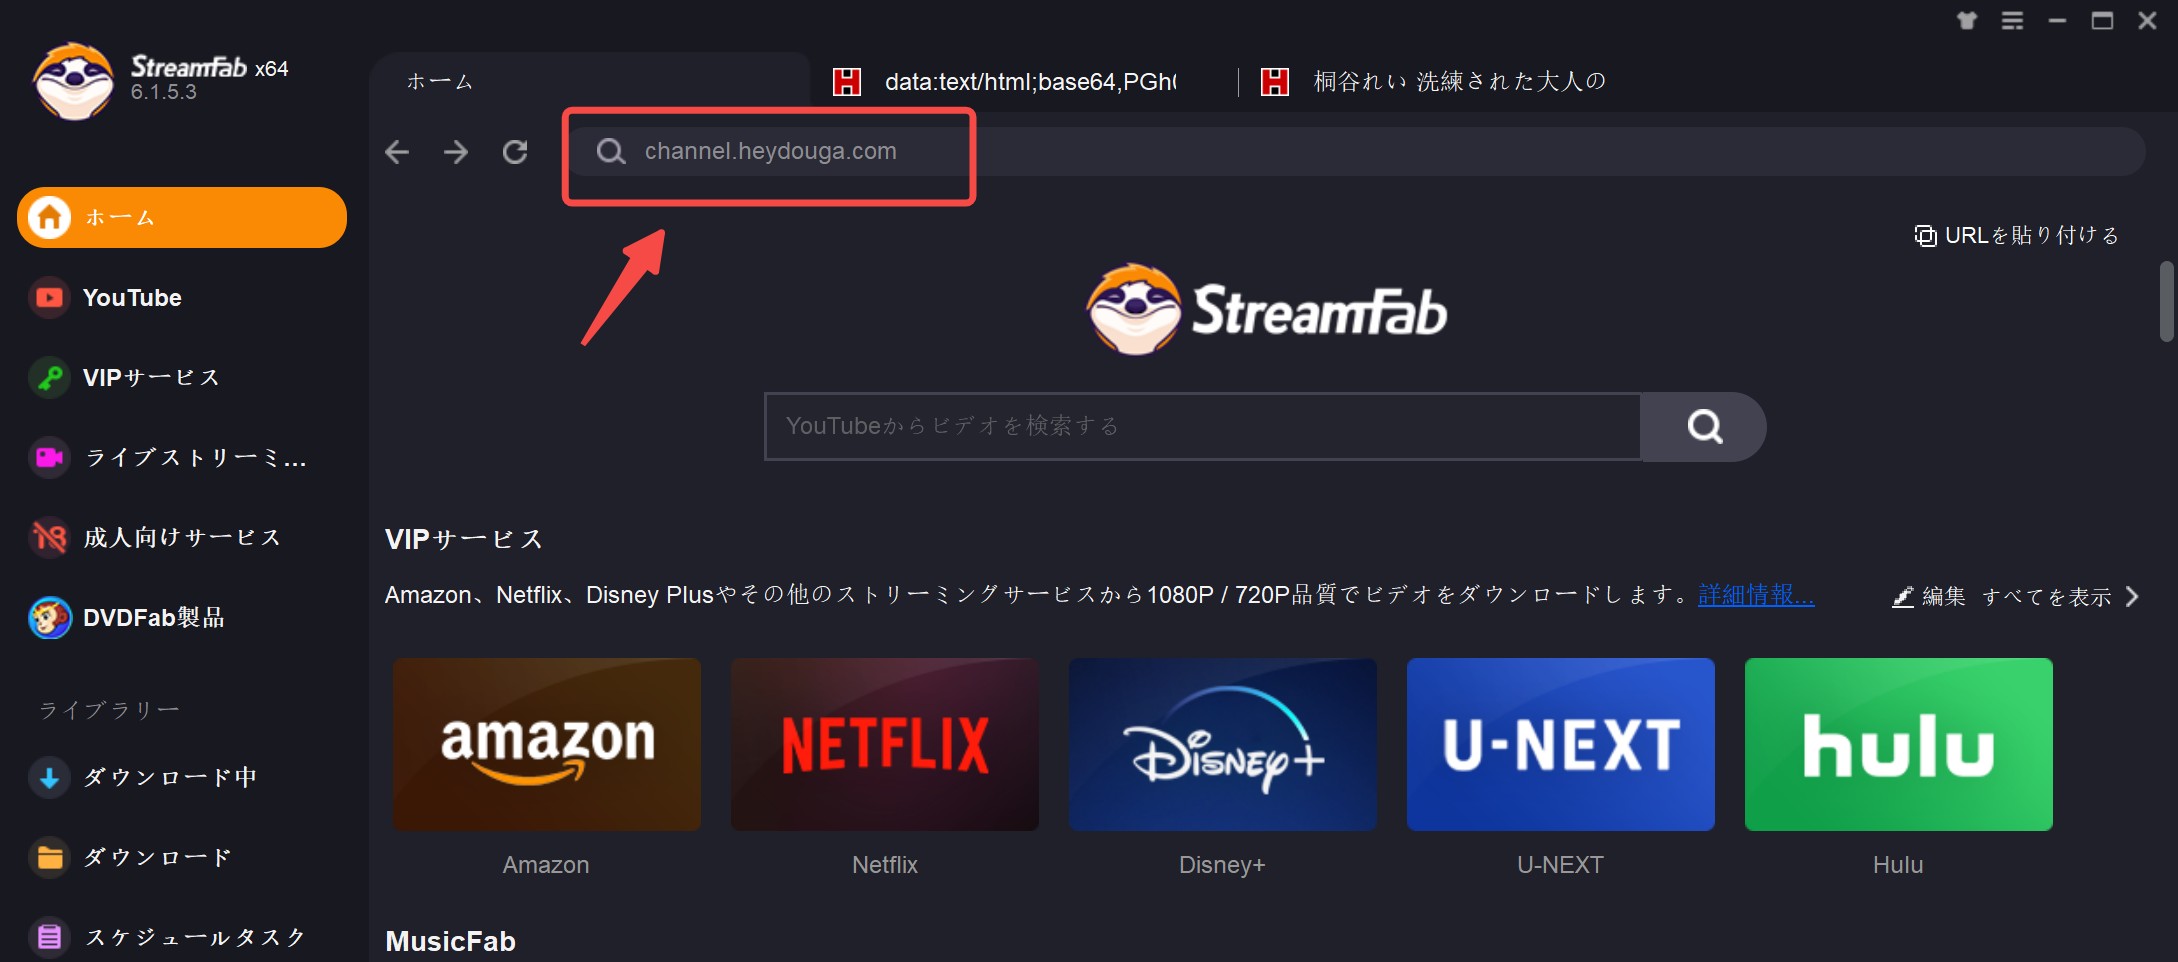
Task: Click the YouTube red play icon
Action: tap(49, 298)
